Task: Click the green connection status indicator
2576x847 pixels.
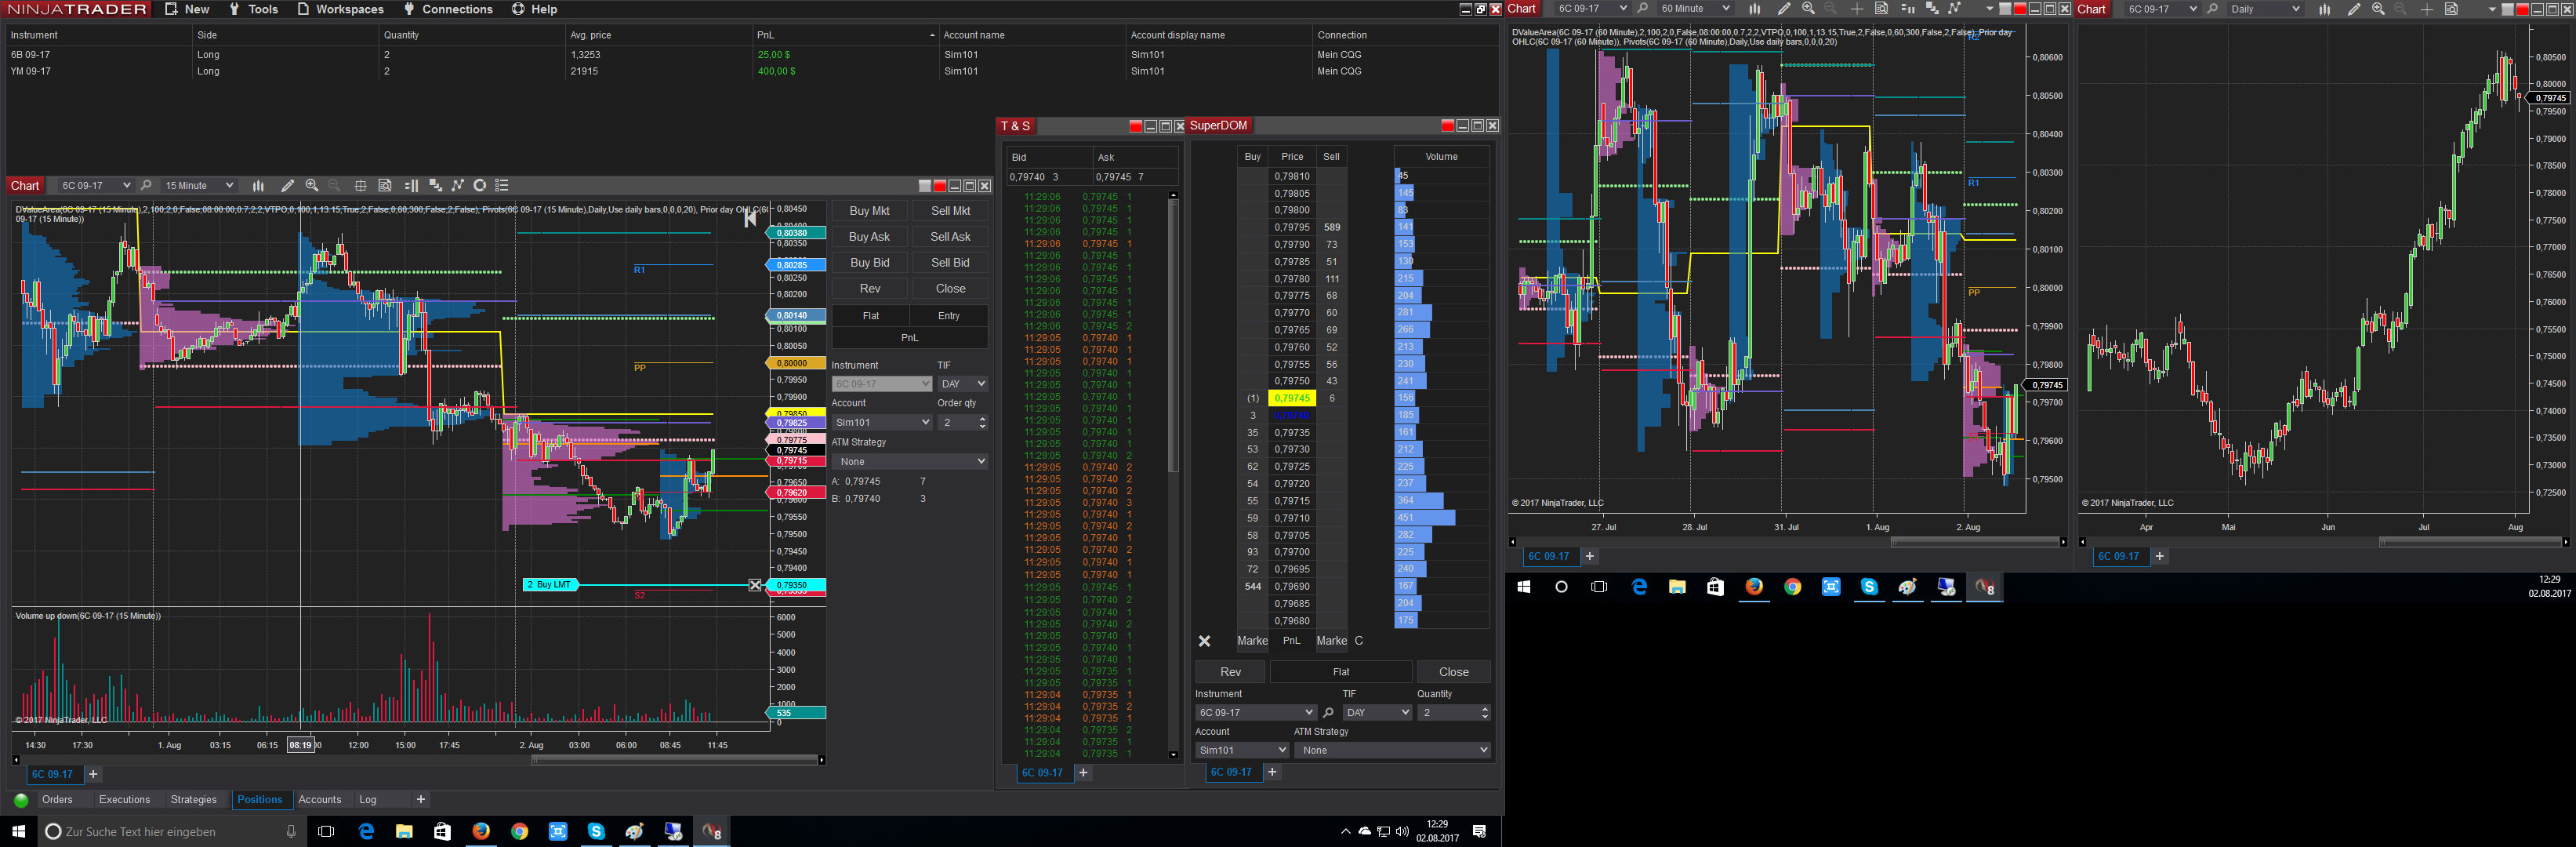Action: [21, 800]
